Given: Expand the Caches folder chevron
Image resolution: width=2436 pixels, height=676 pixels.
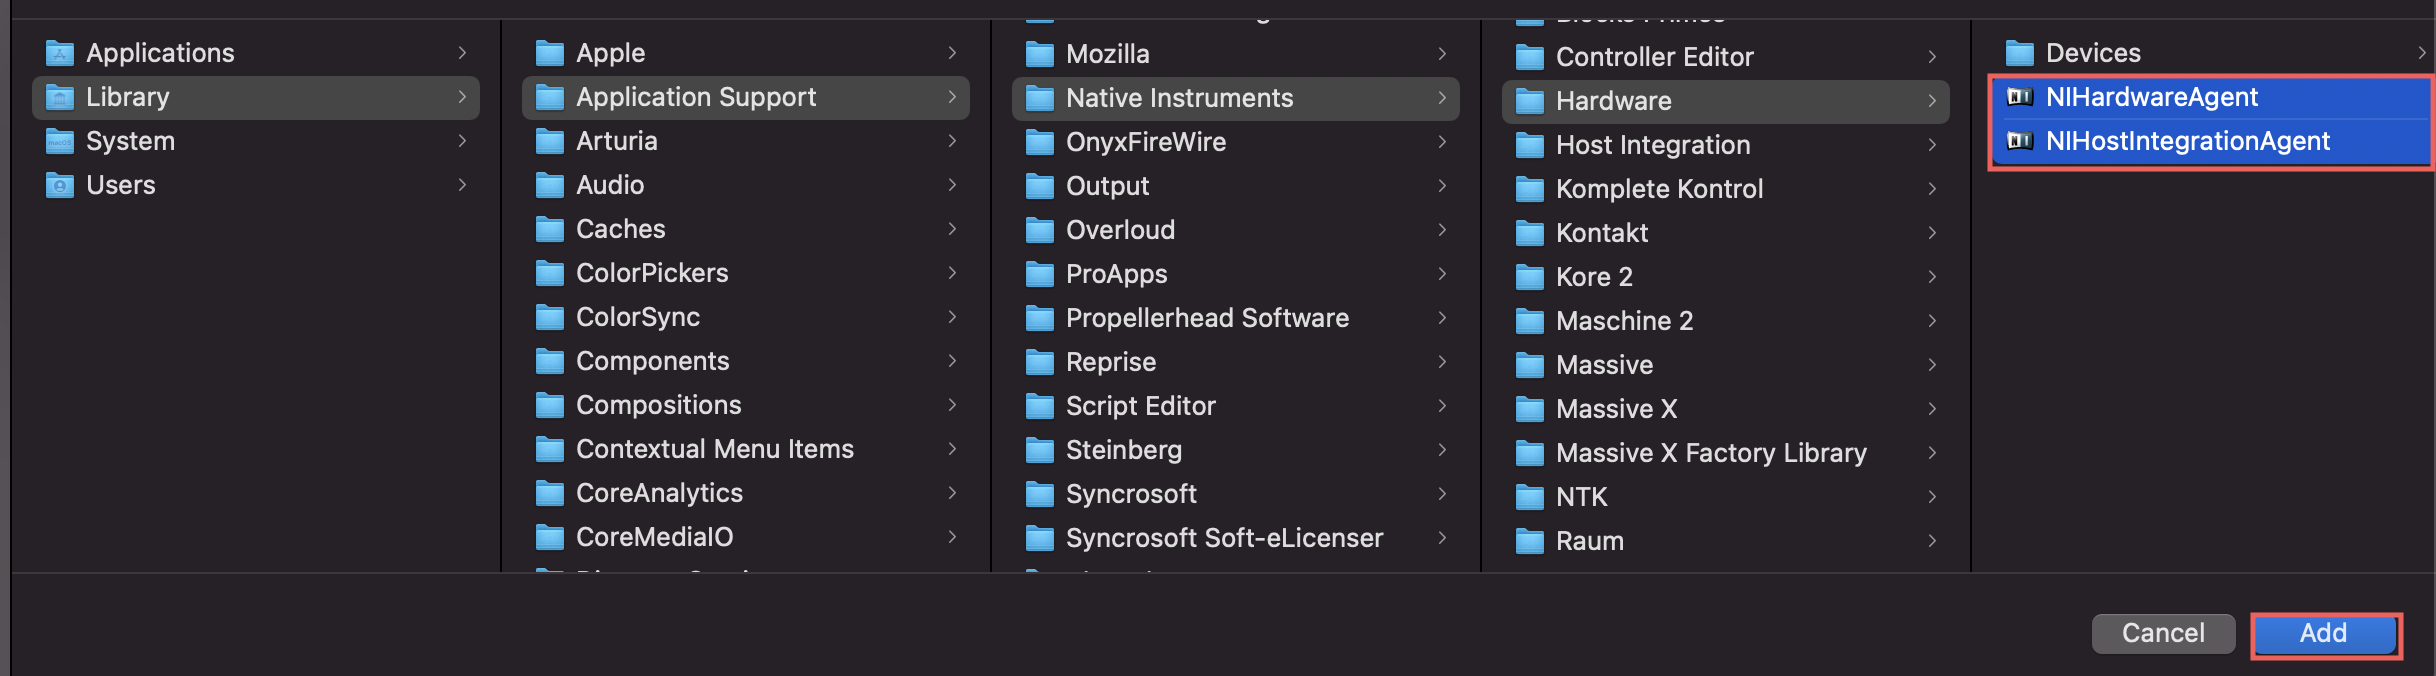Looking at the screenshot, I should click(952, 229).
